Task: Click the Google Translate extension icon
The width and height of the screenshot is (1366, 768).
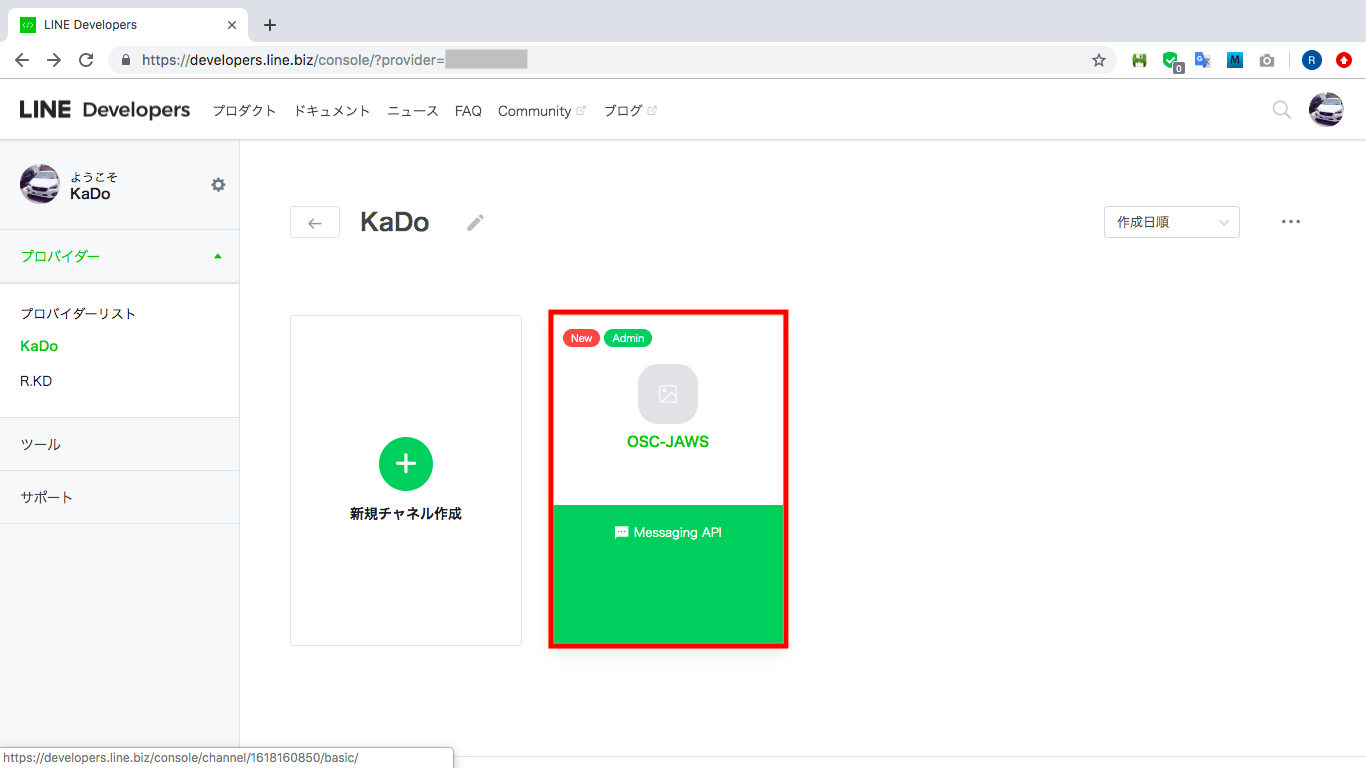Action: pos(1203,60)
